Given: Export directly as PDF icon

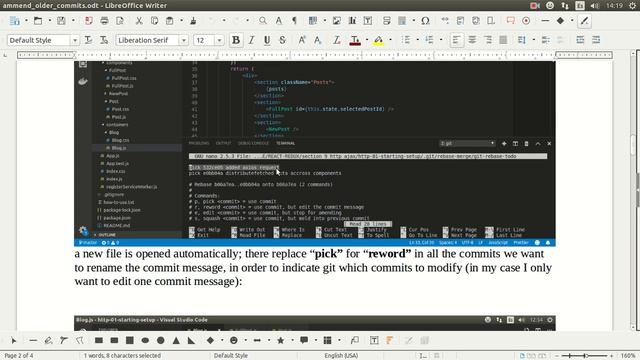Looking at the screenshot, I should point(89,21).
